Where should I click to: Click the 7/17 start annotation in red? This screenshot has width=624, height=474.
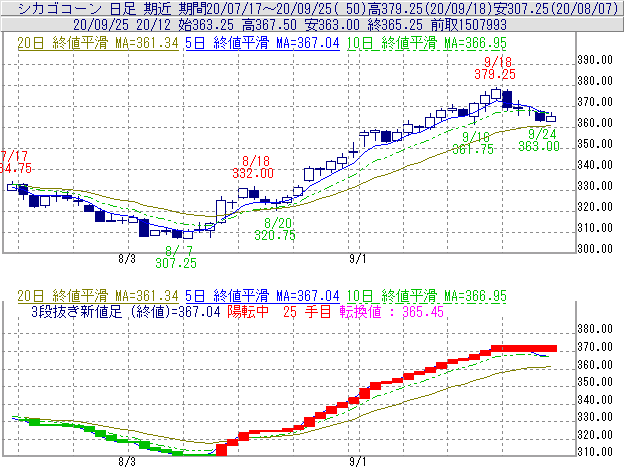15,162
